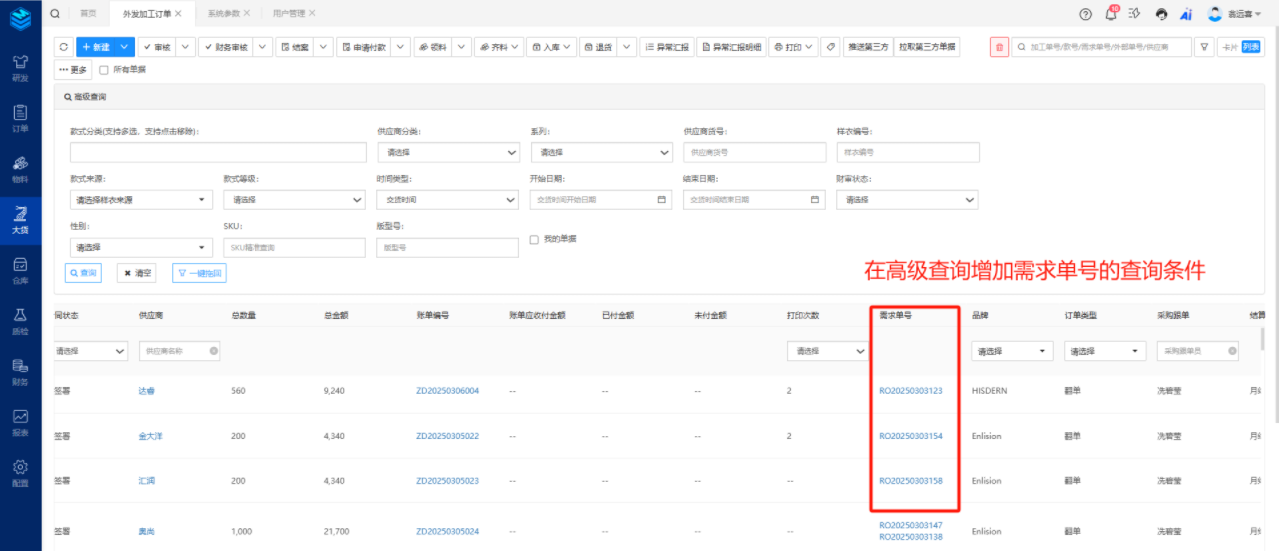This screenshot has height=551, width=1279.
Task: Tick the 我的单据 checkbox
Action: tap(534, 240)
